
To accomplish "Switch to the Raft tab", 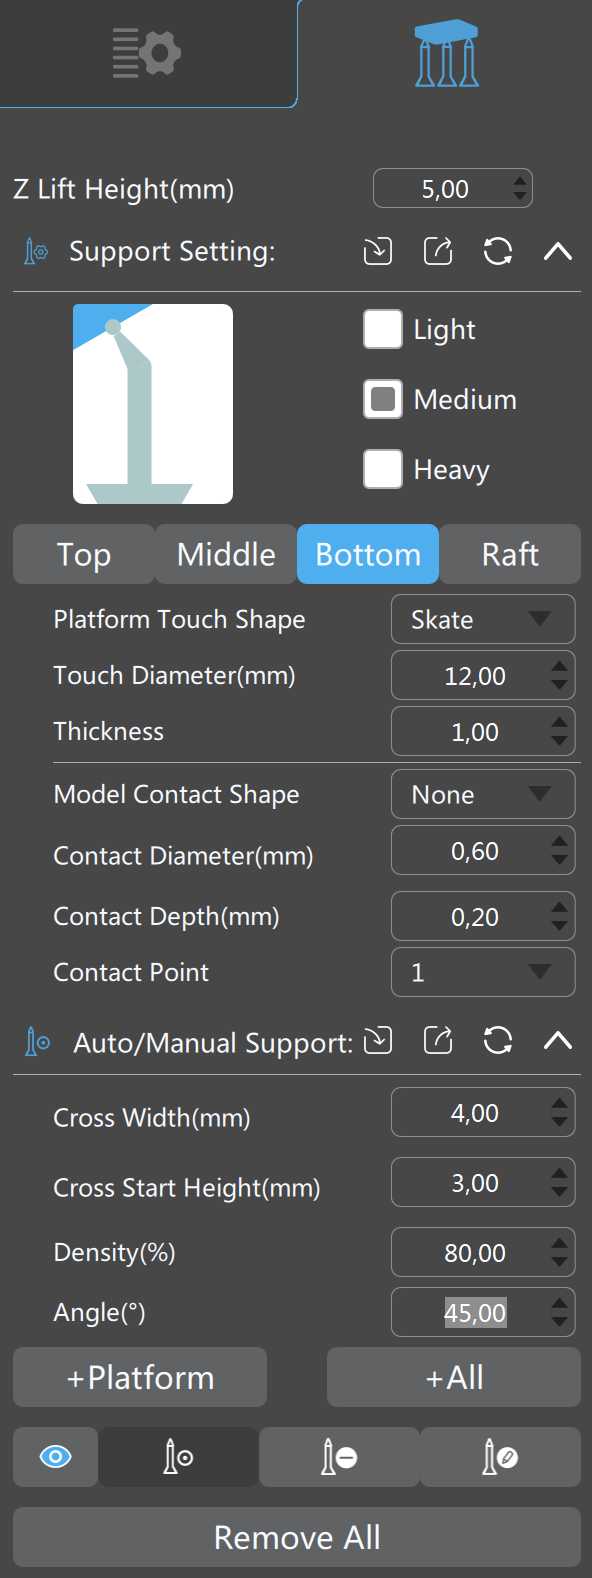I will (x=510, y=554).
